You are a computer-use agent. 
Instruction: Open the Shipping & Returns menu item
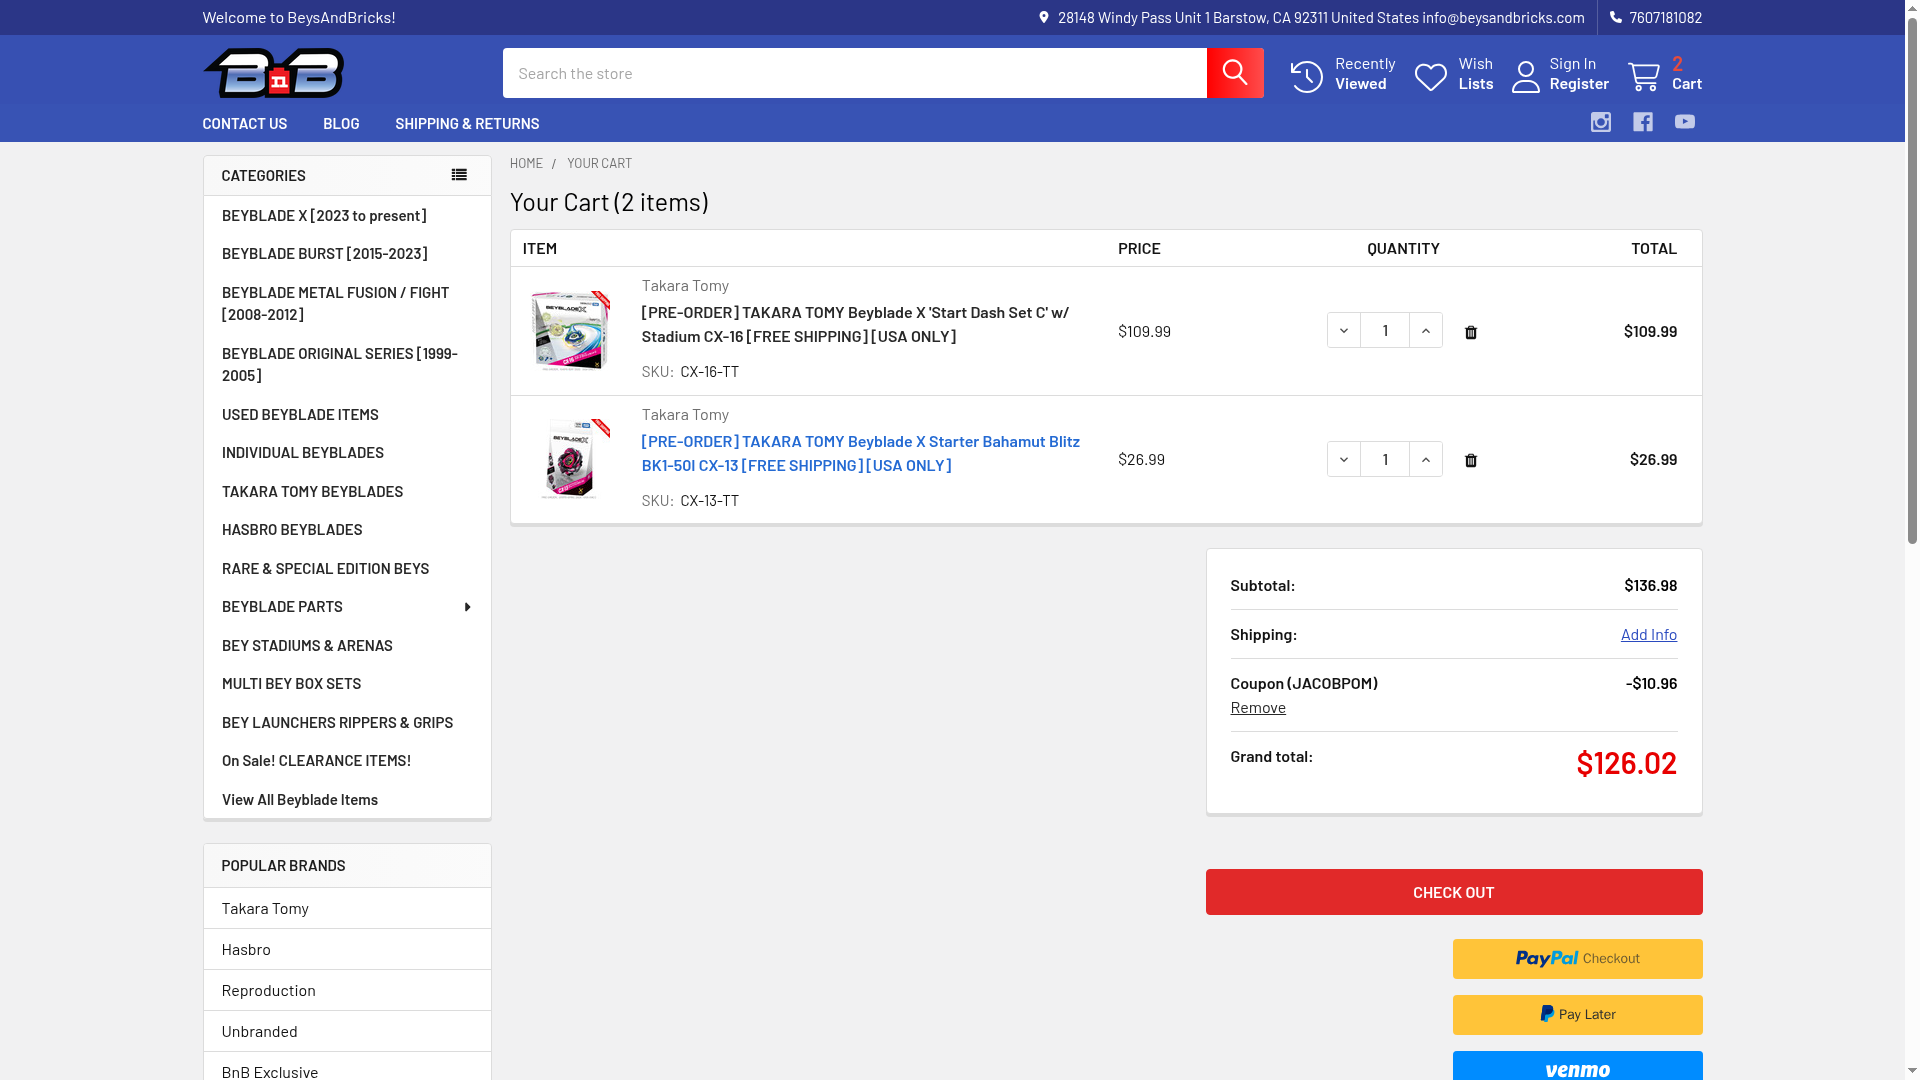tap(466, 123)
